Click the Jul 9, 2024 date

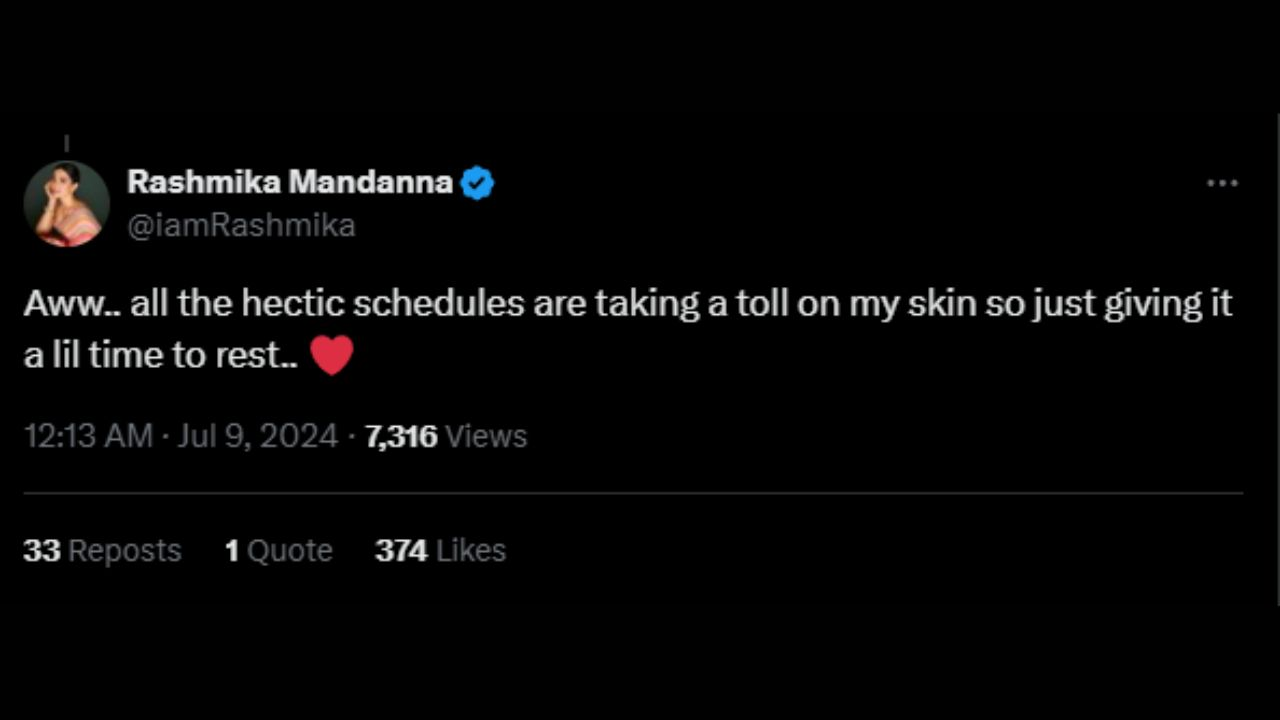point(257,436)
